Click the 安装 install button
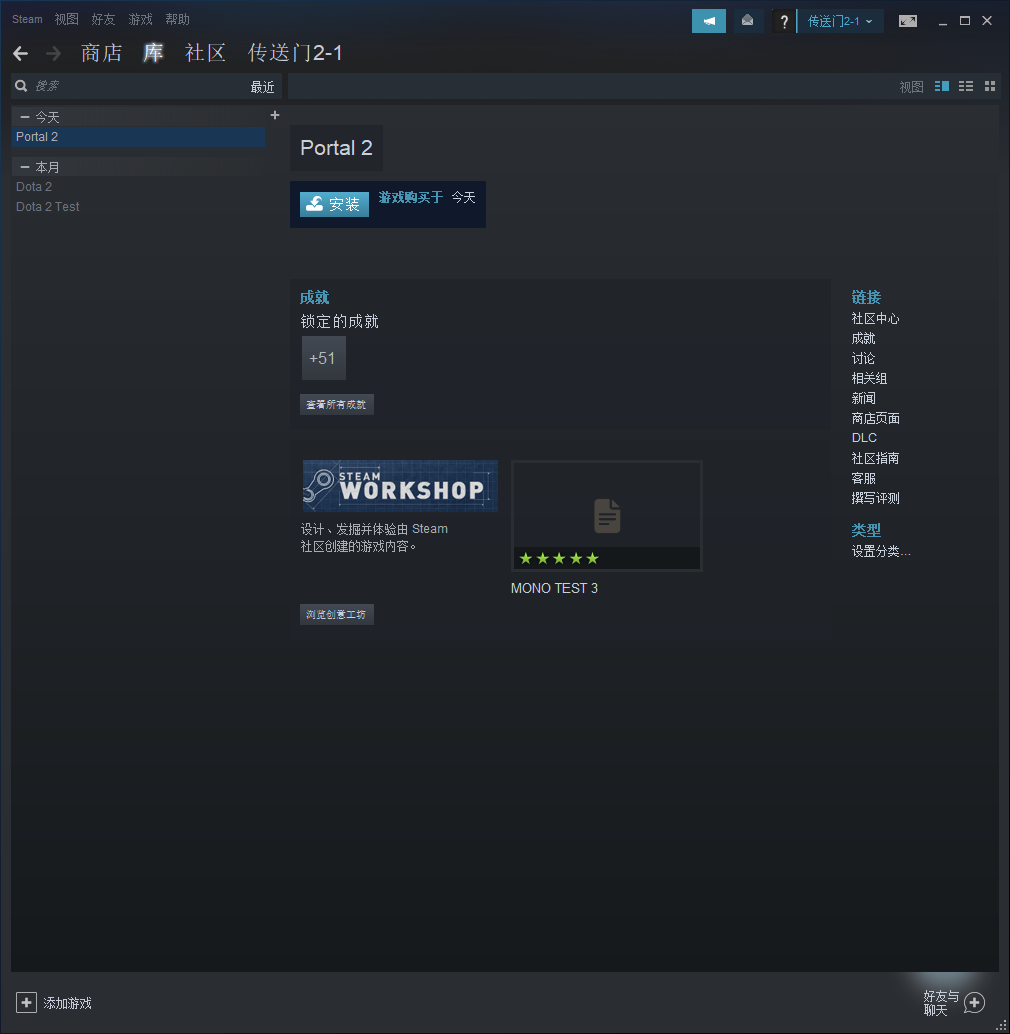This screenshot has width=1010, height=1034. point(334,204)
